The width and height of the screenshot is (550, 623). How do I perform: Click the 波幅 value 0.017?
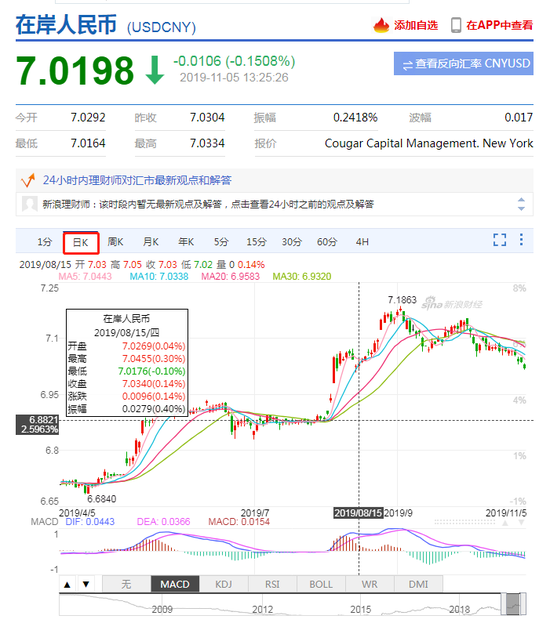tap(519, 118)
